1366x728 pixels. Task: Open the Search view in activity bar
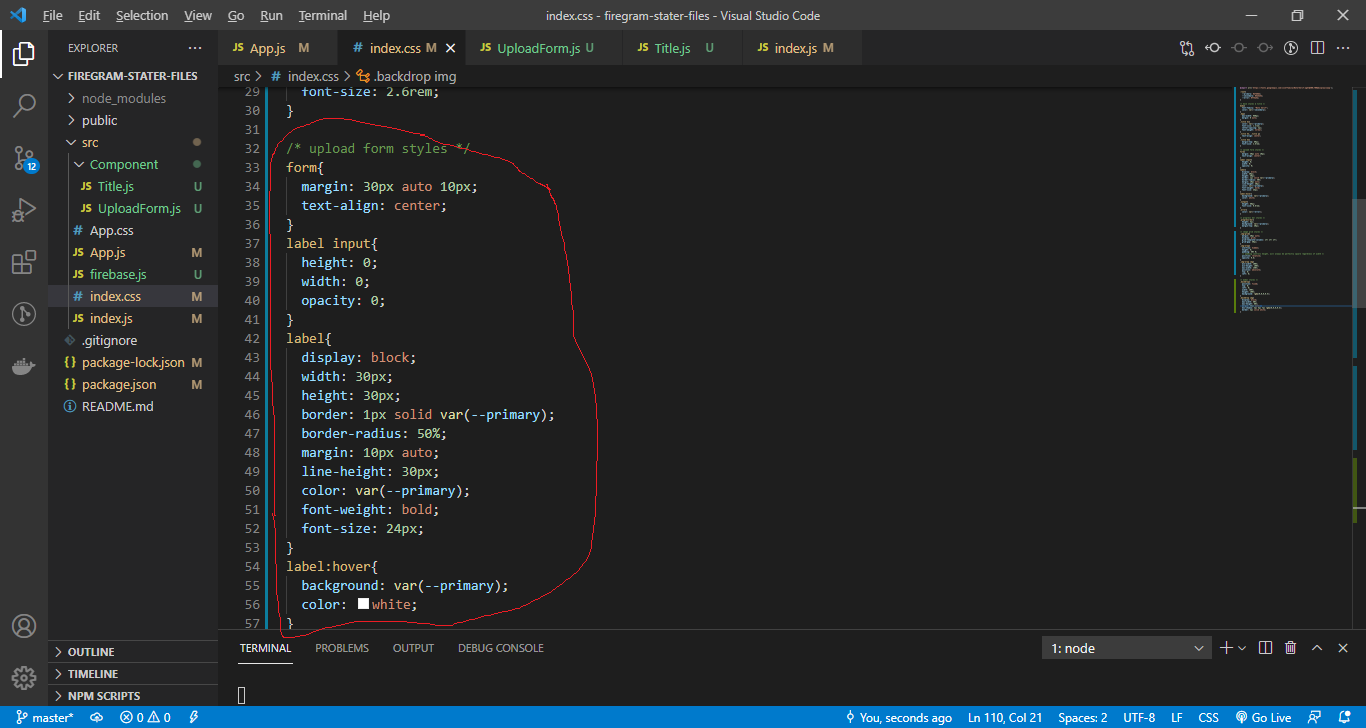click(x=24, y=106)
